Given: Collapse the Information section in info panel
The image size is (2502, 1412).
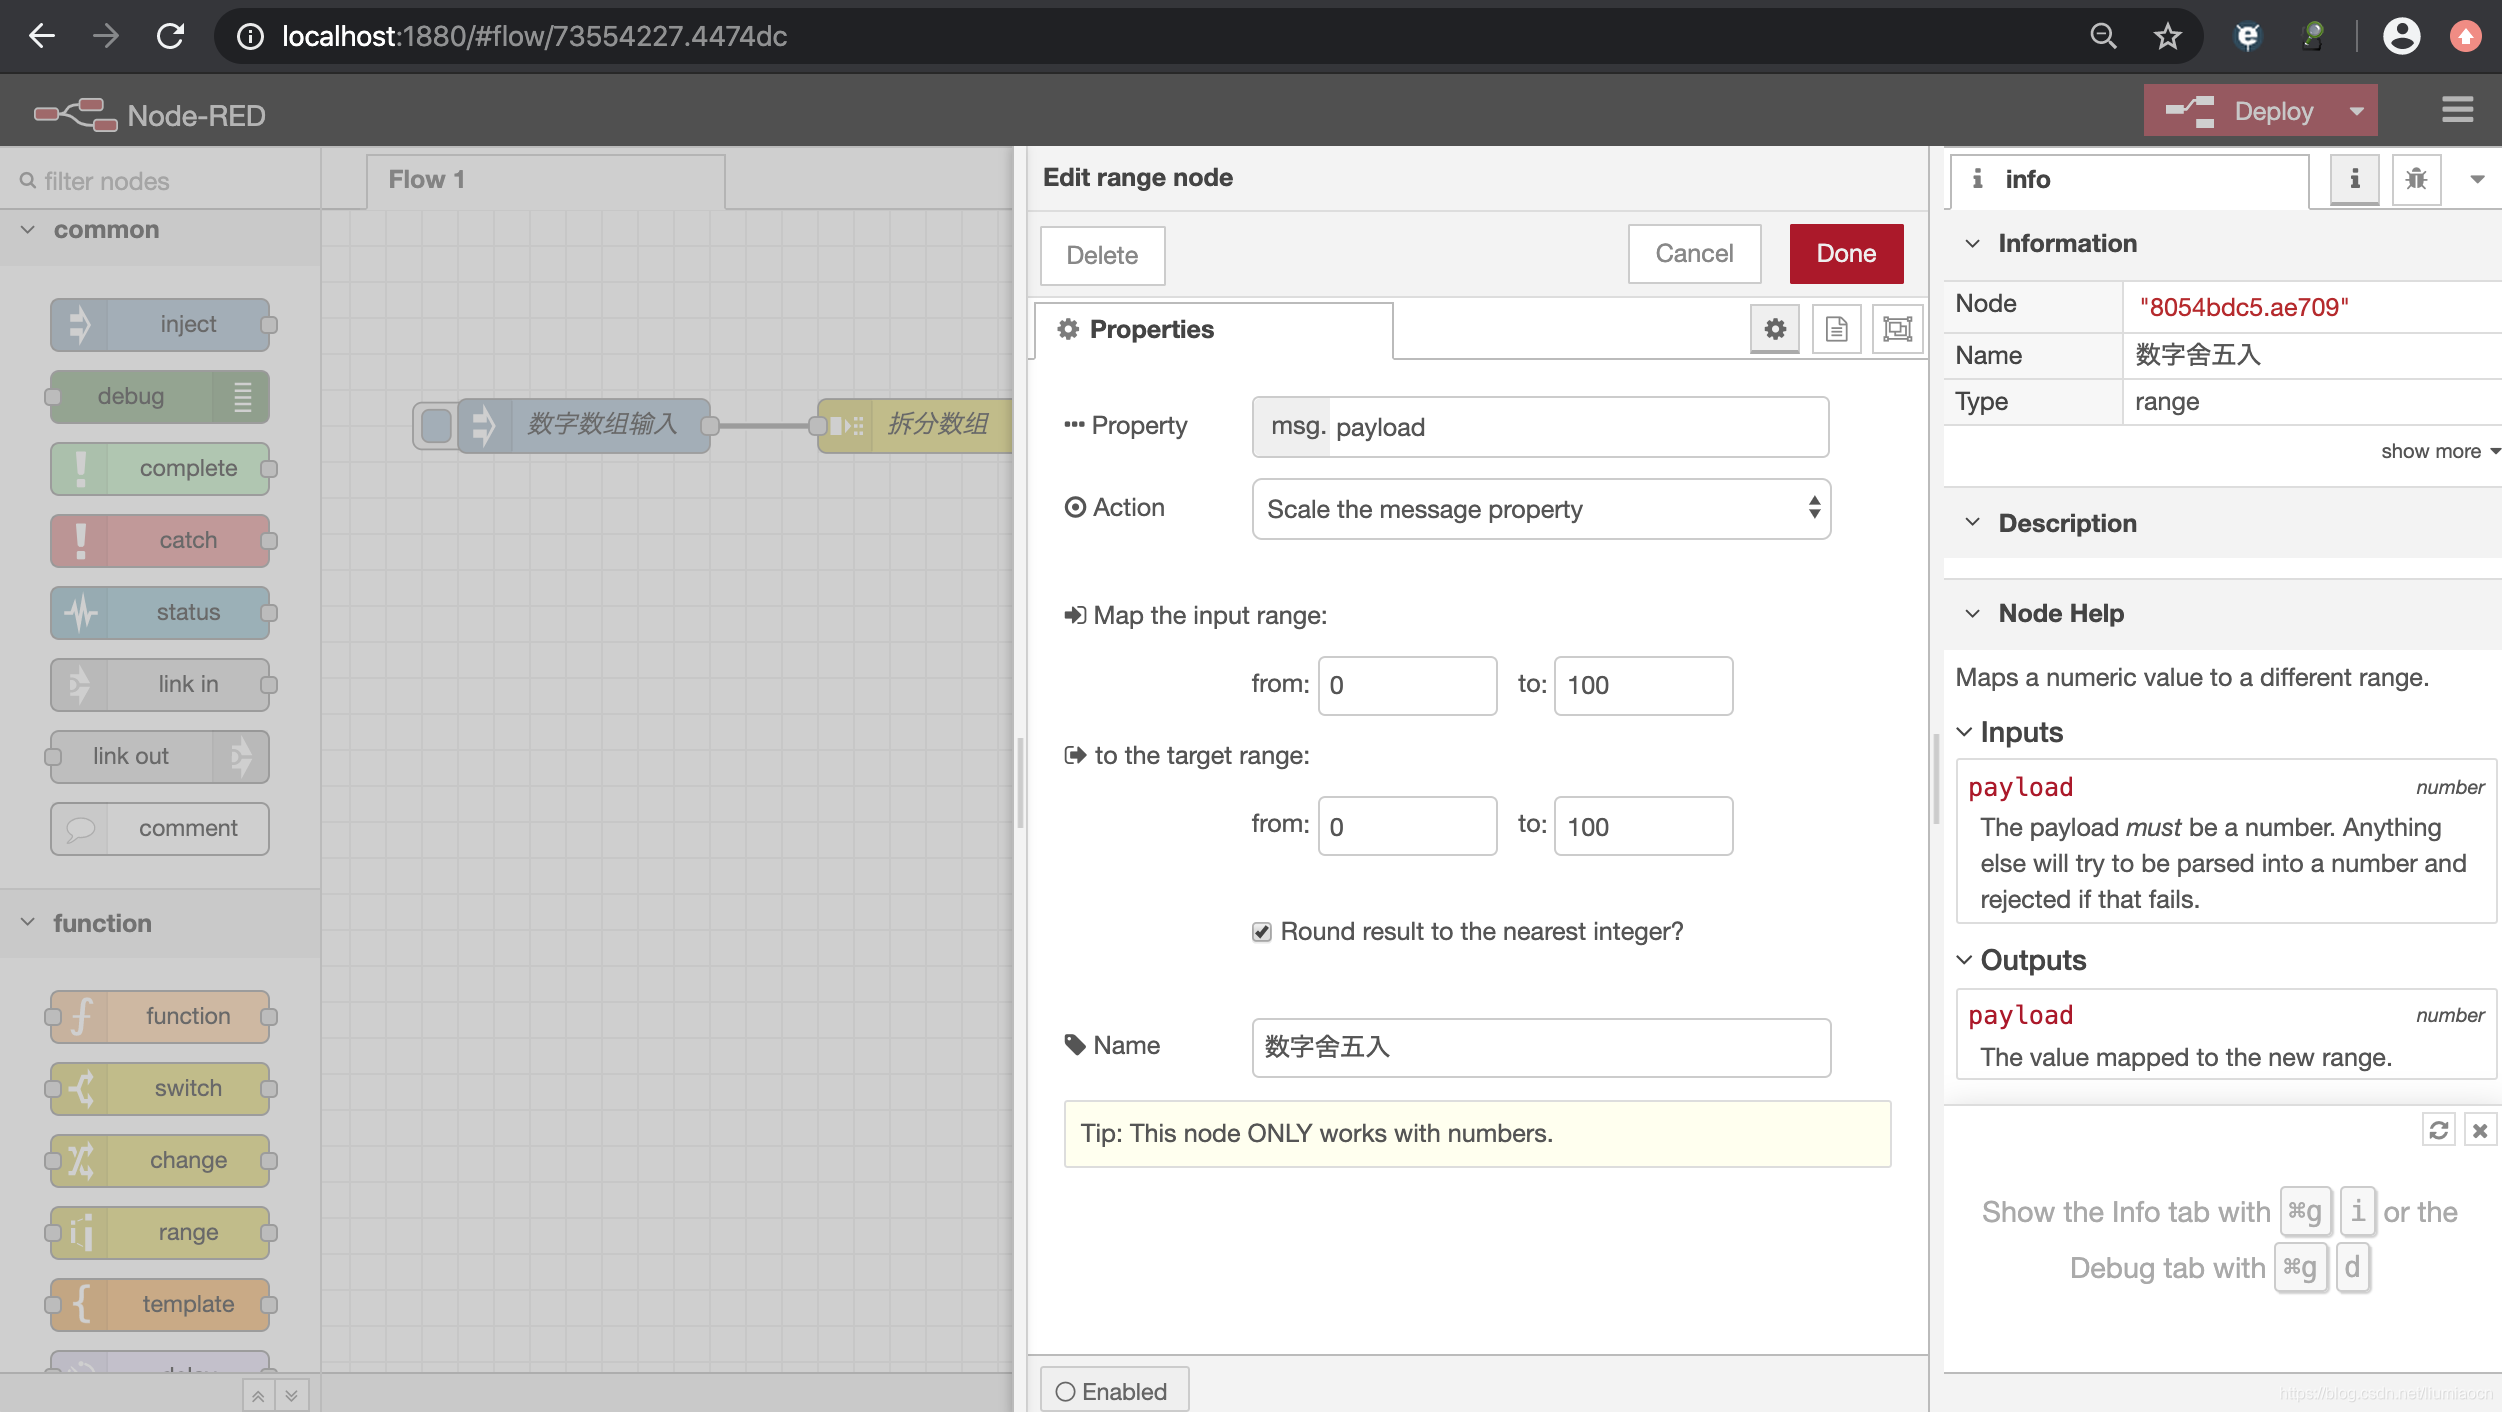Looking at the screenshot, I should pos(1973,242).
